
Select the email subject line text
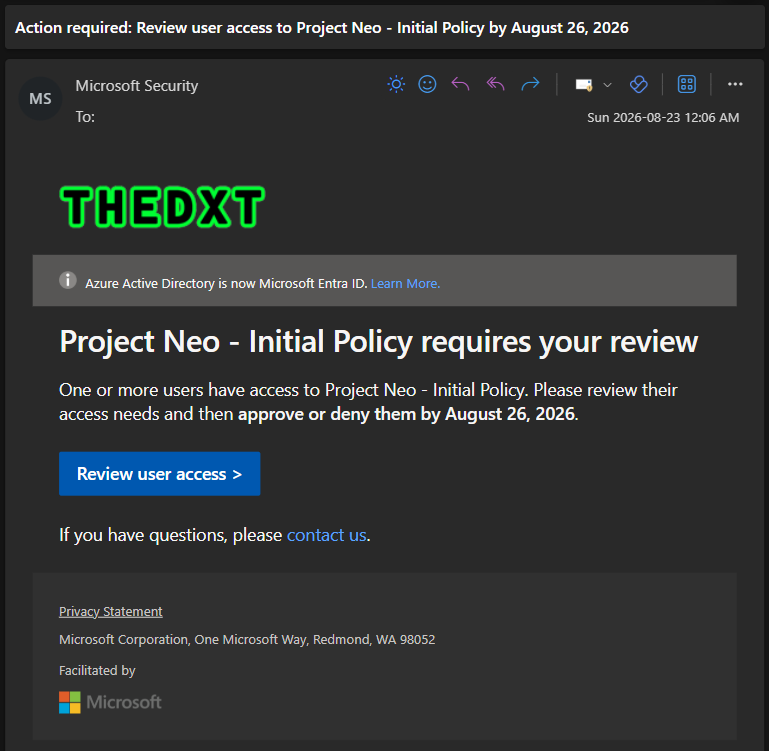[322, 28]
